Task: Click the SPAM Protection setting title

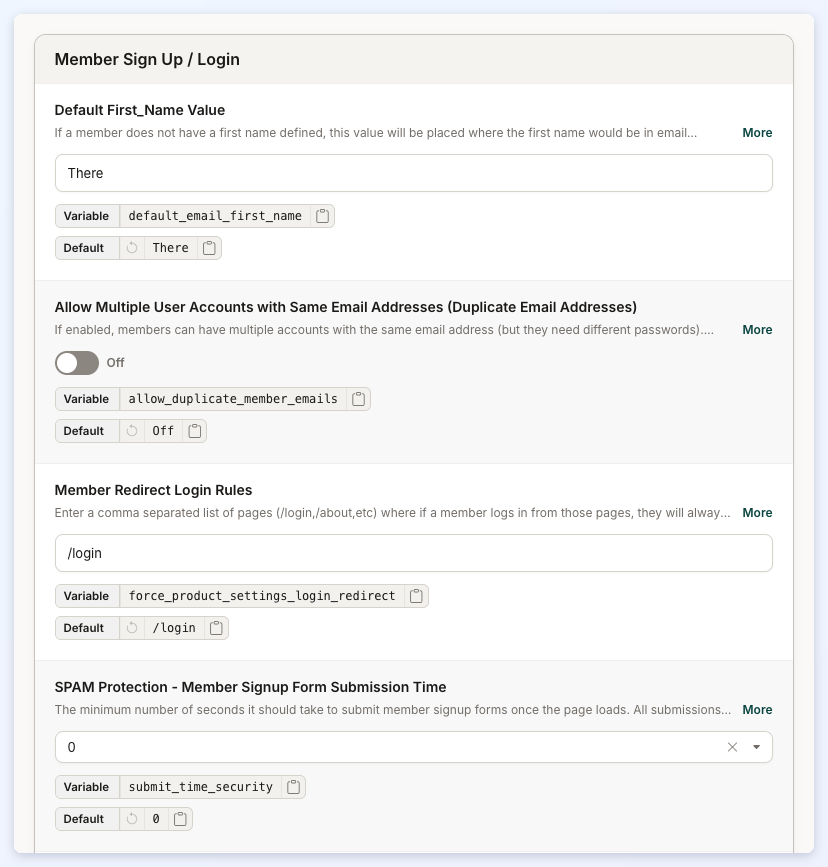Action: tap(251, 687)
